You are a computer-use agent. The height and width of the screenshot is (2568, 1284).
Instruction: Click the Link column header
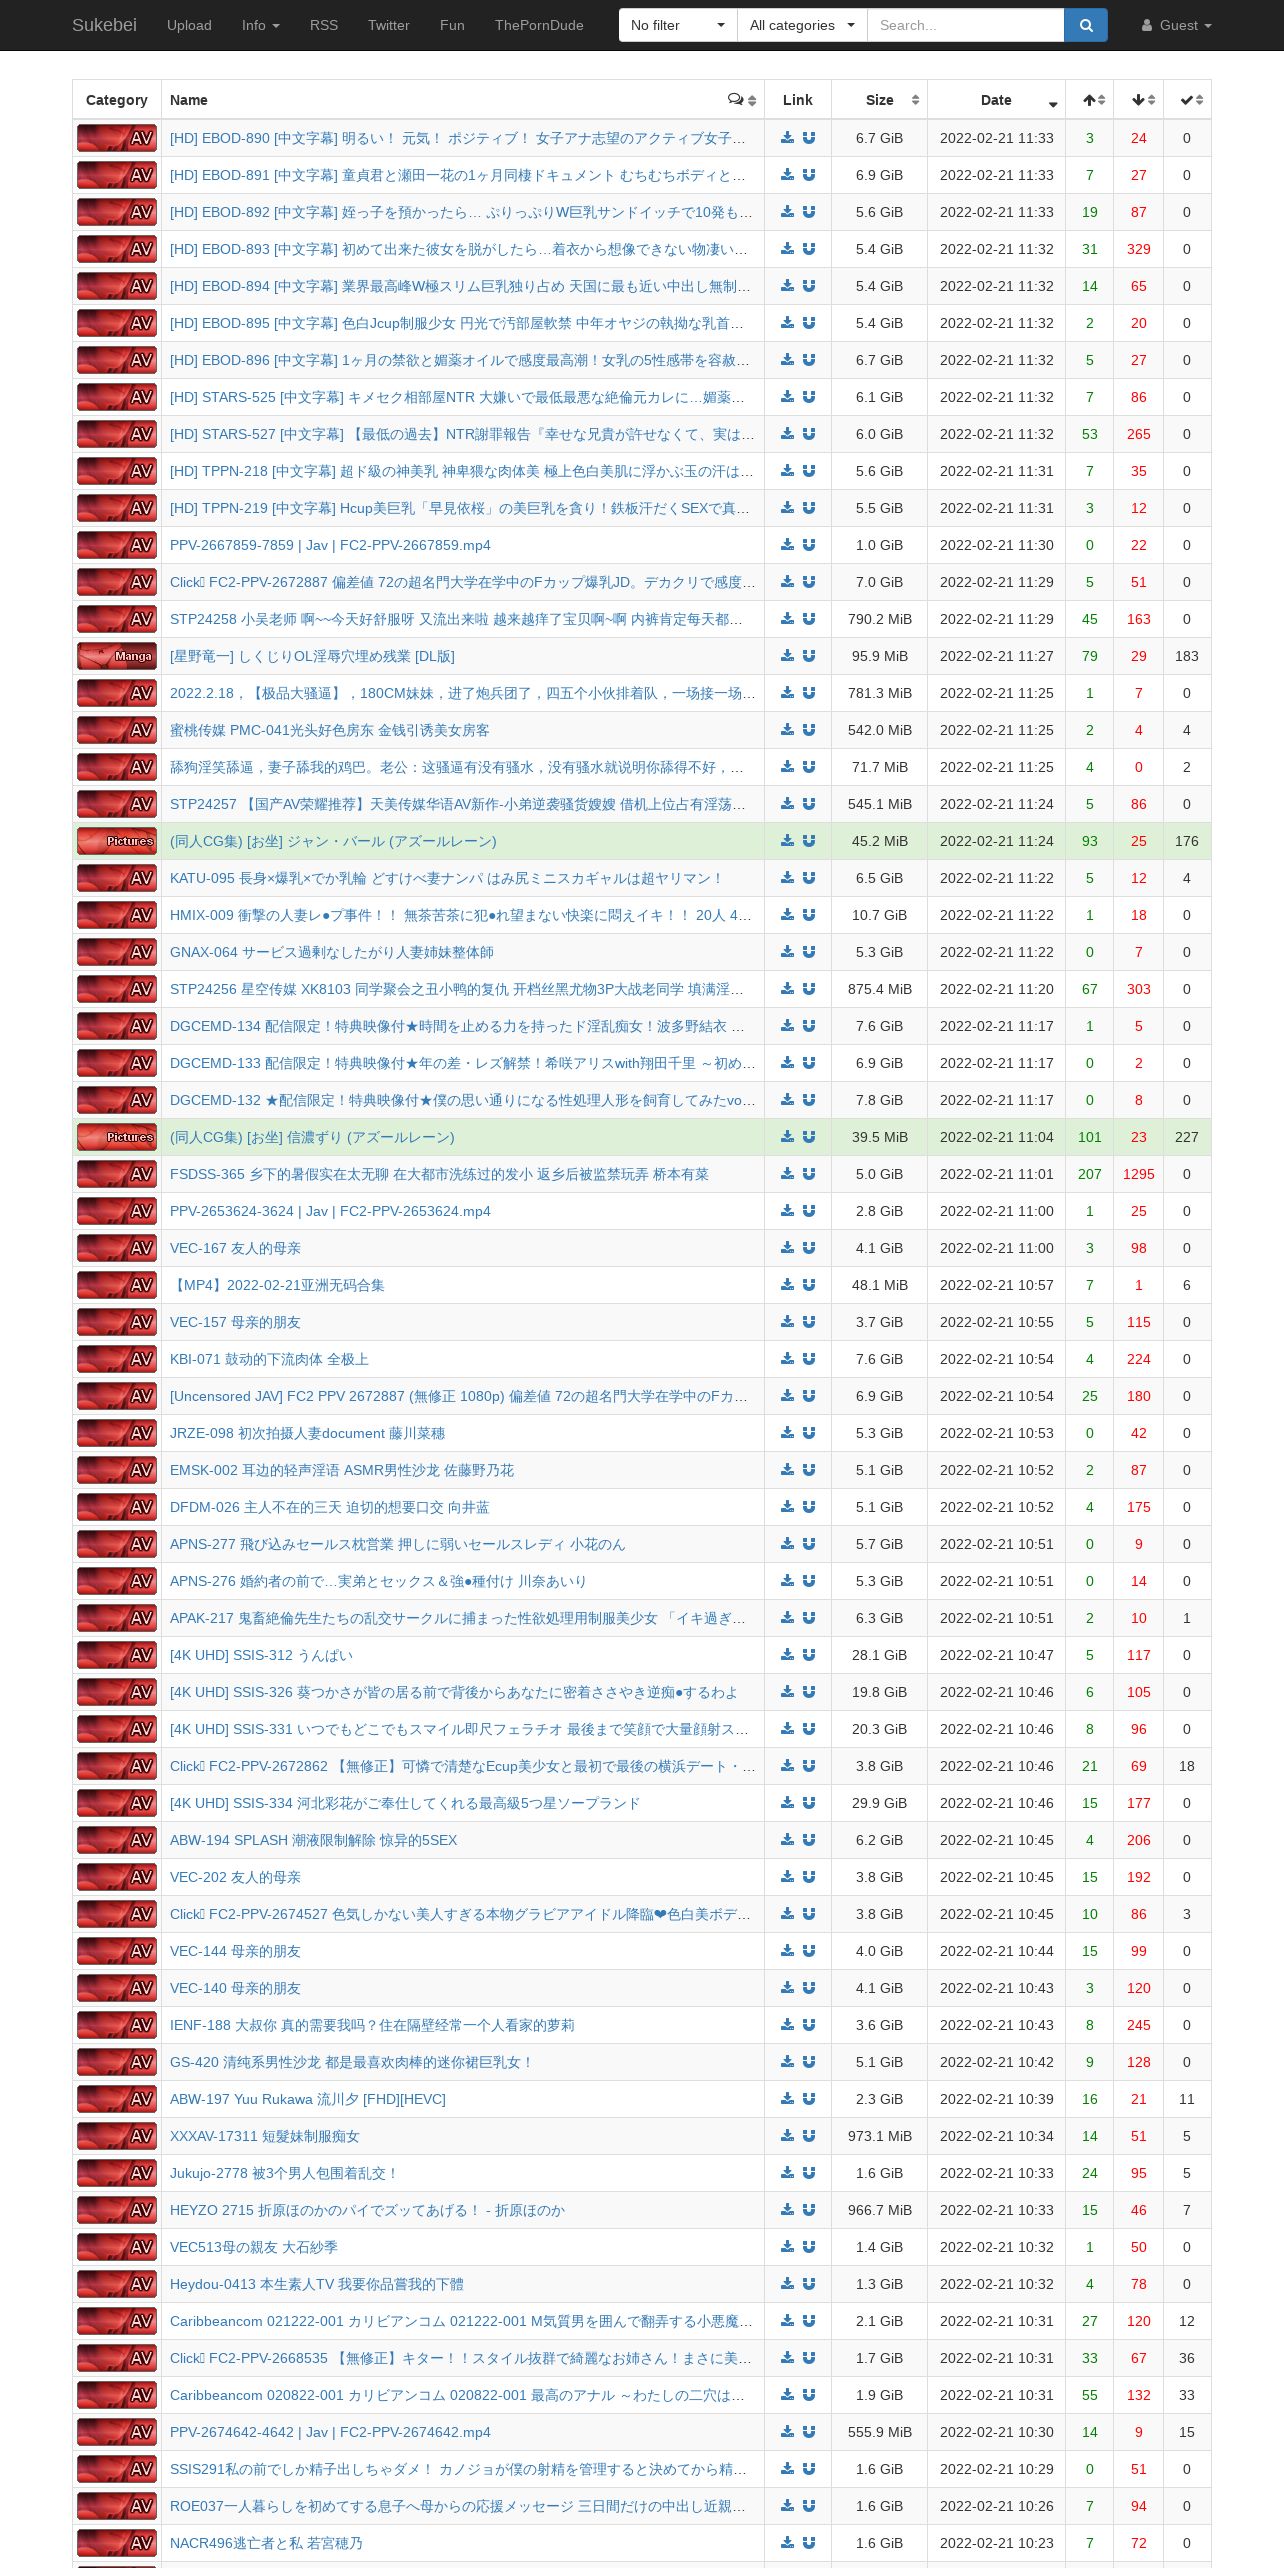point(798,100)
